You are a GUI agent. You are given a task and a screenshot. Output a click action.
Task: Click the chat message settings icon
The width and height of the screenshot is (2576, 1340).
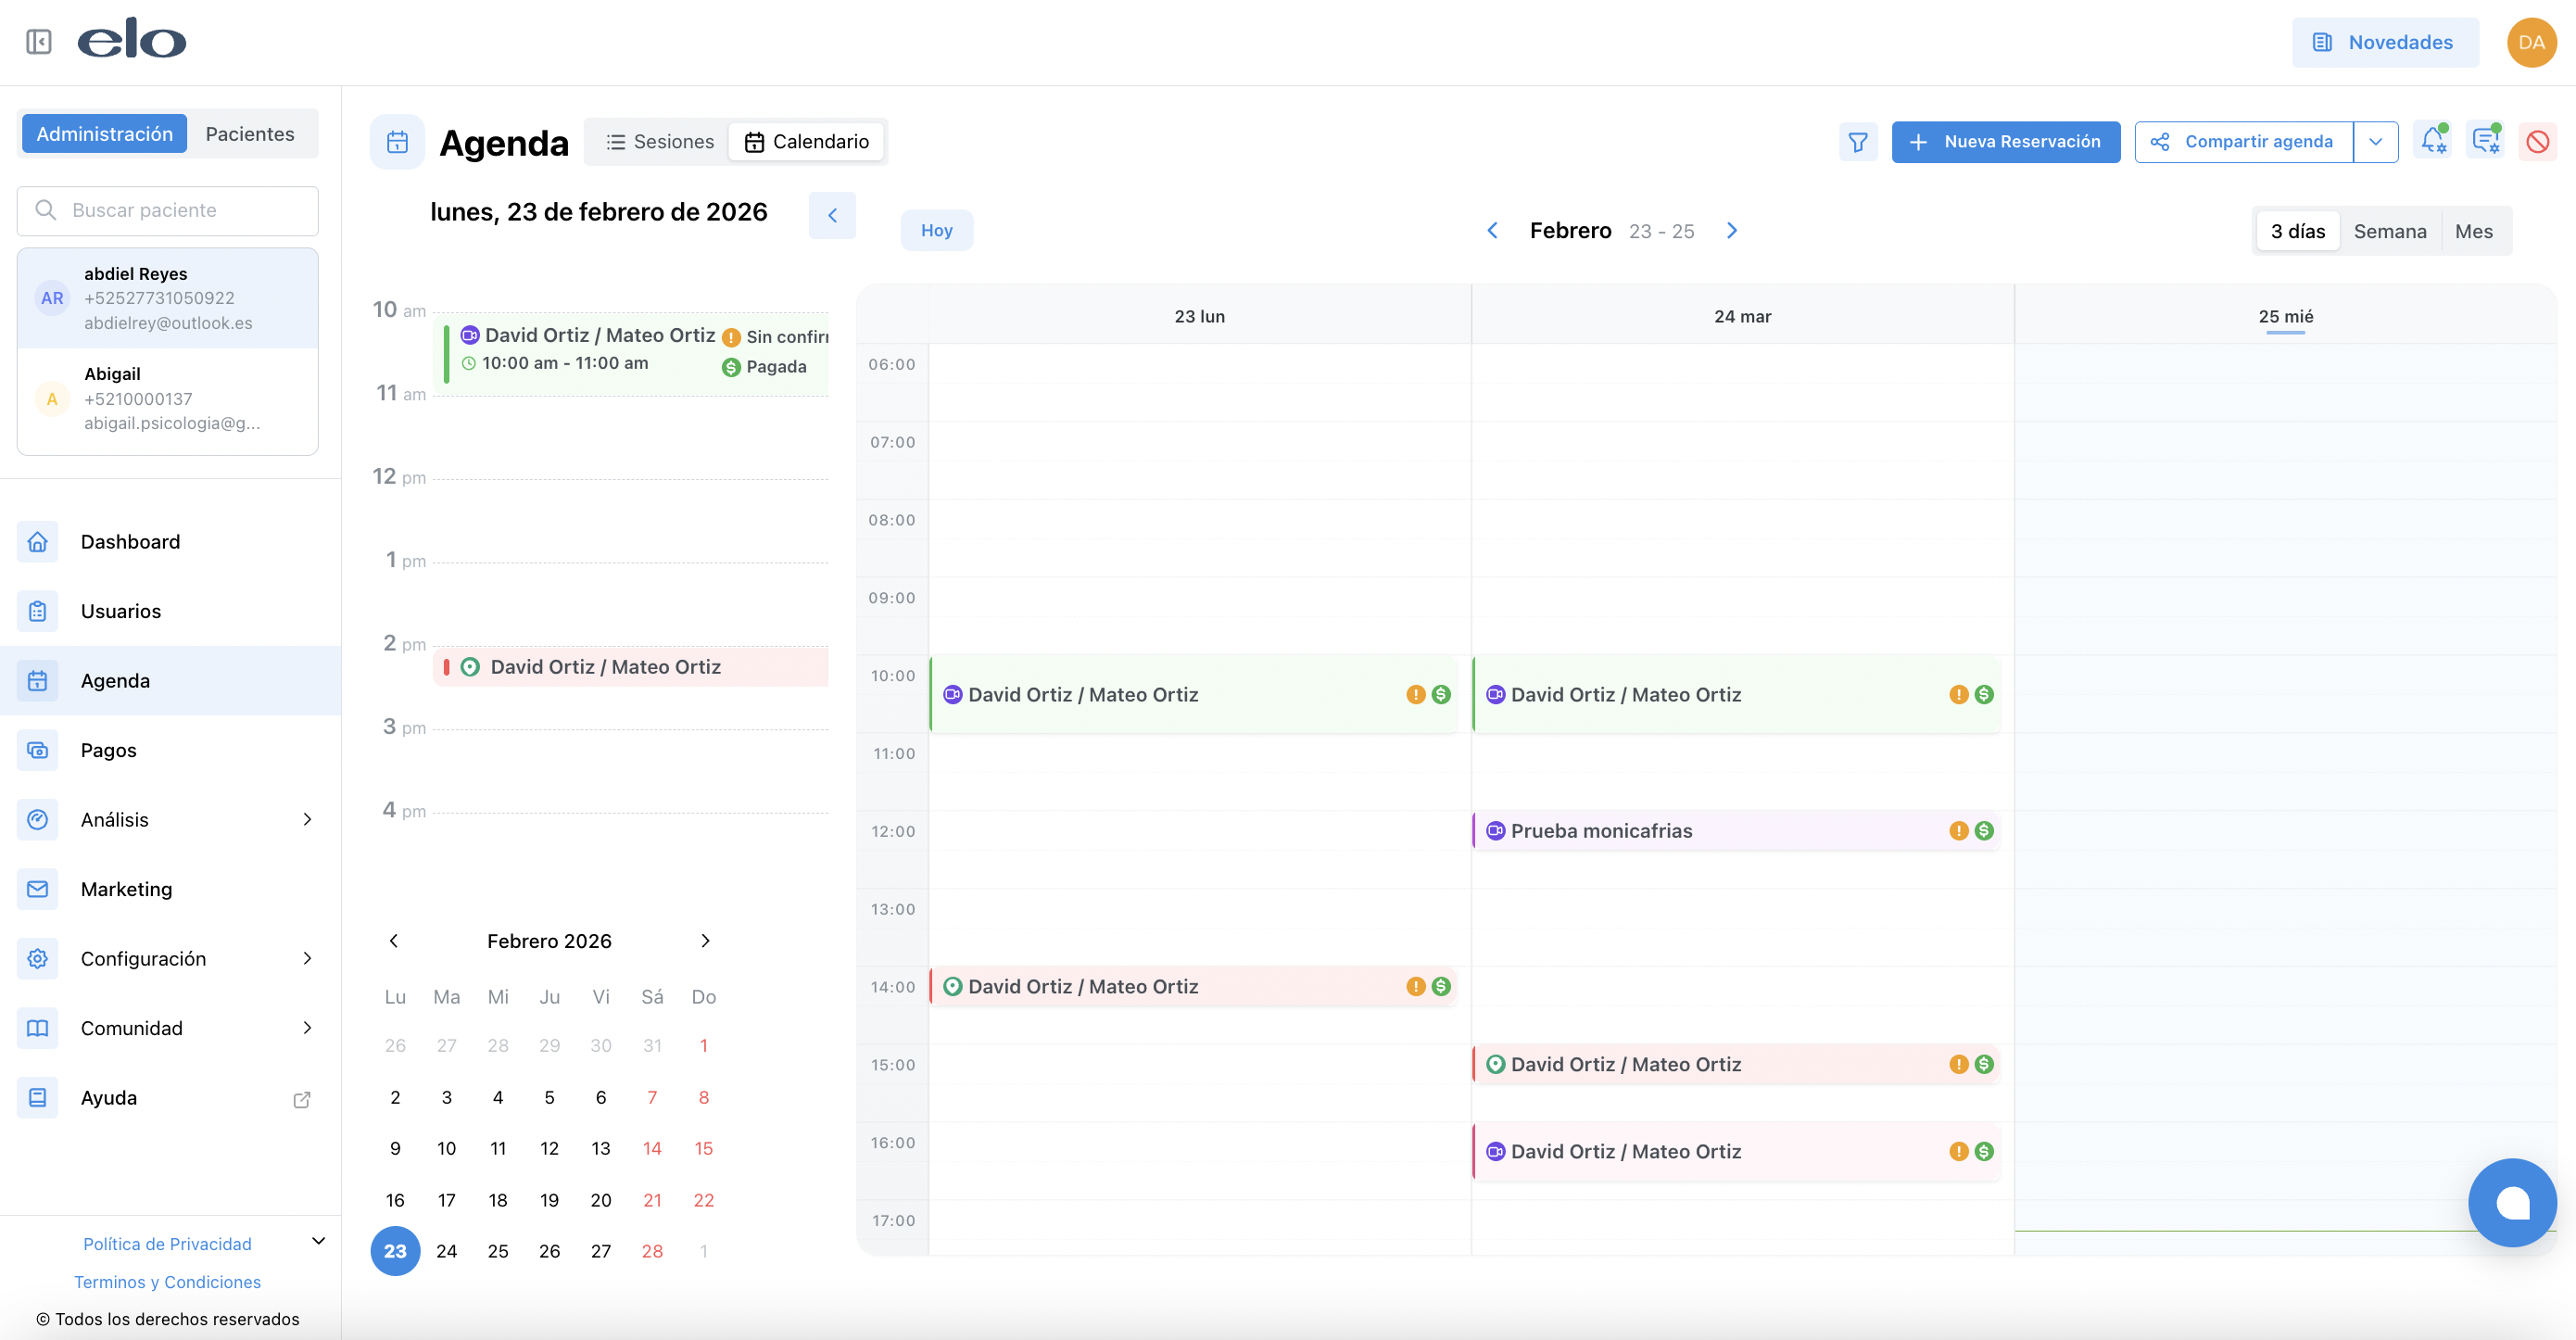(x=2485, y=141)
